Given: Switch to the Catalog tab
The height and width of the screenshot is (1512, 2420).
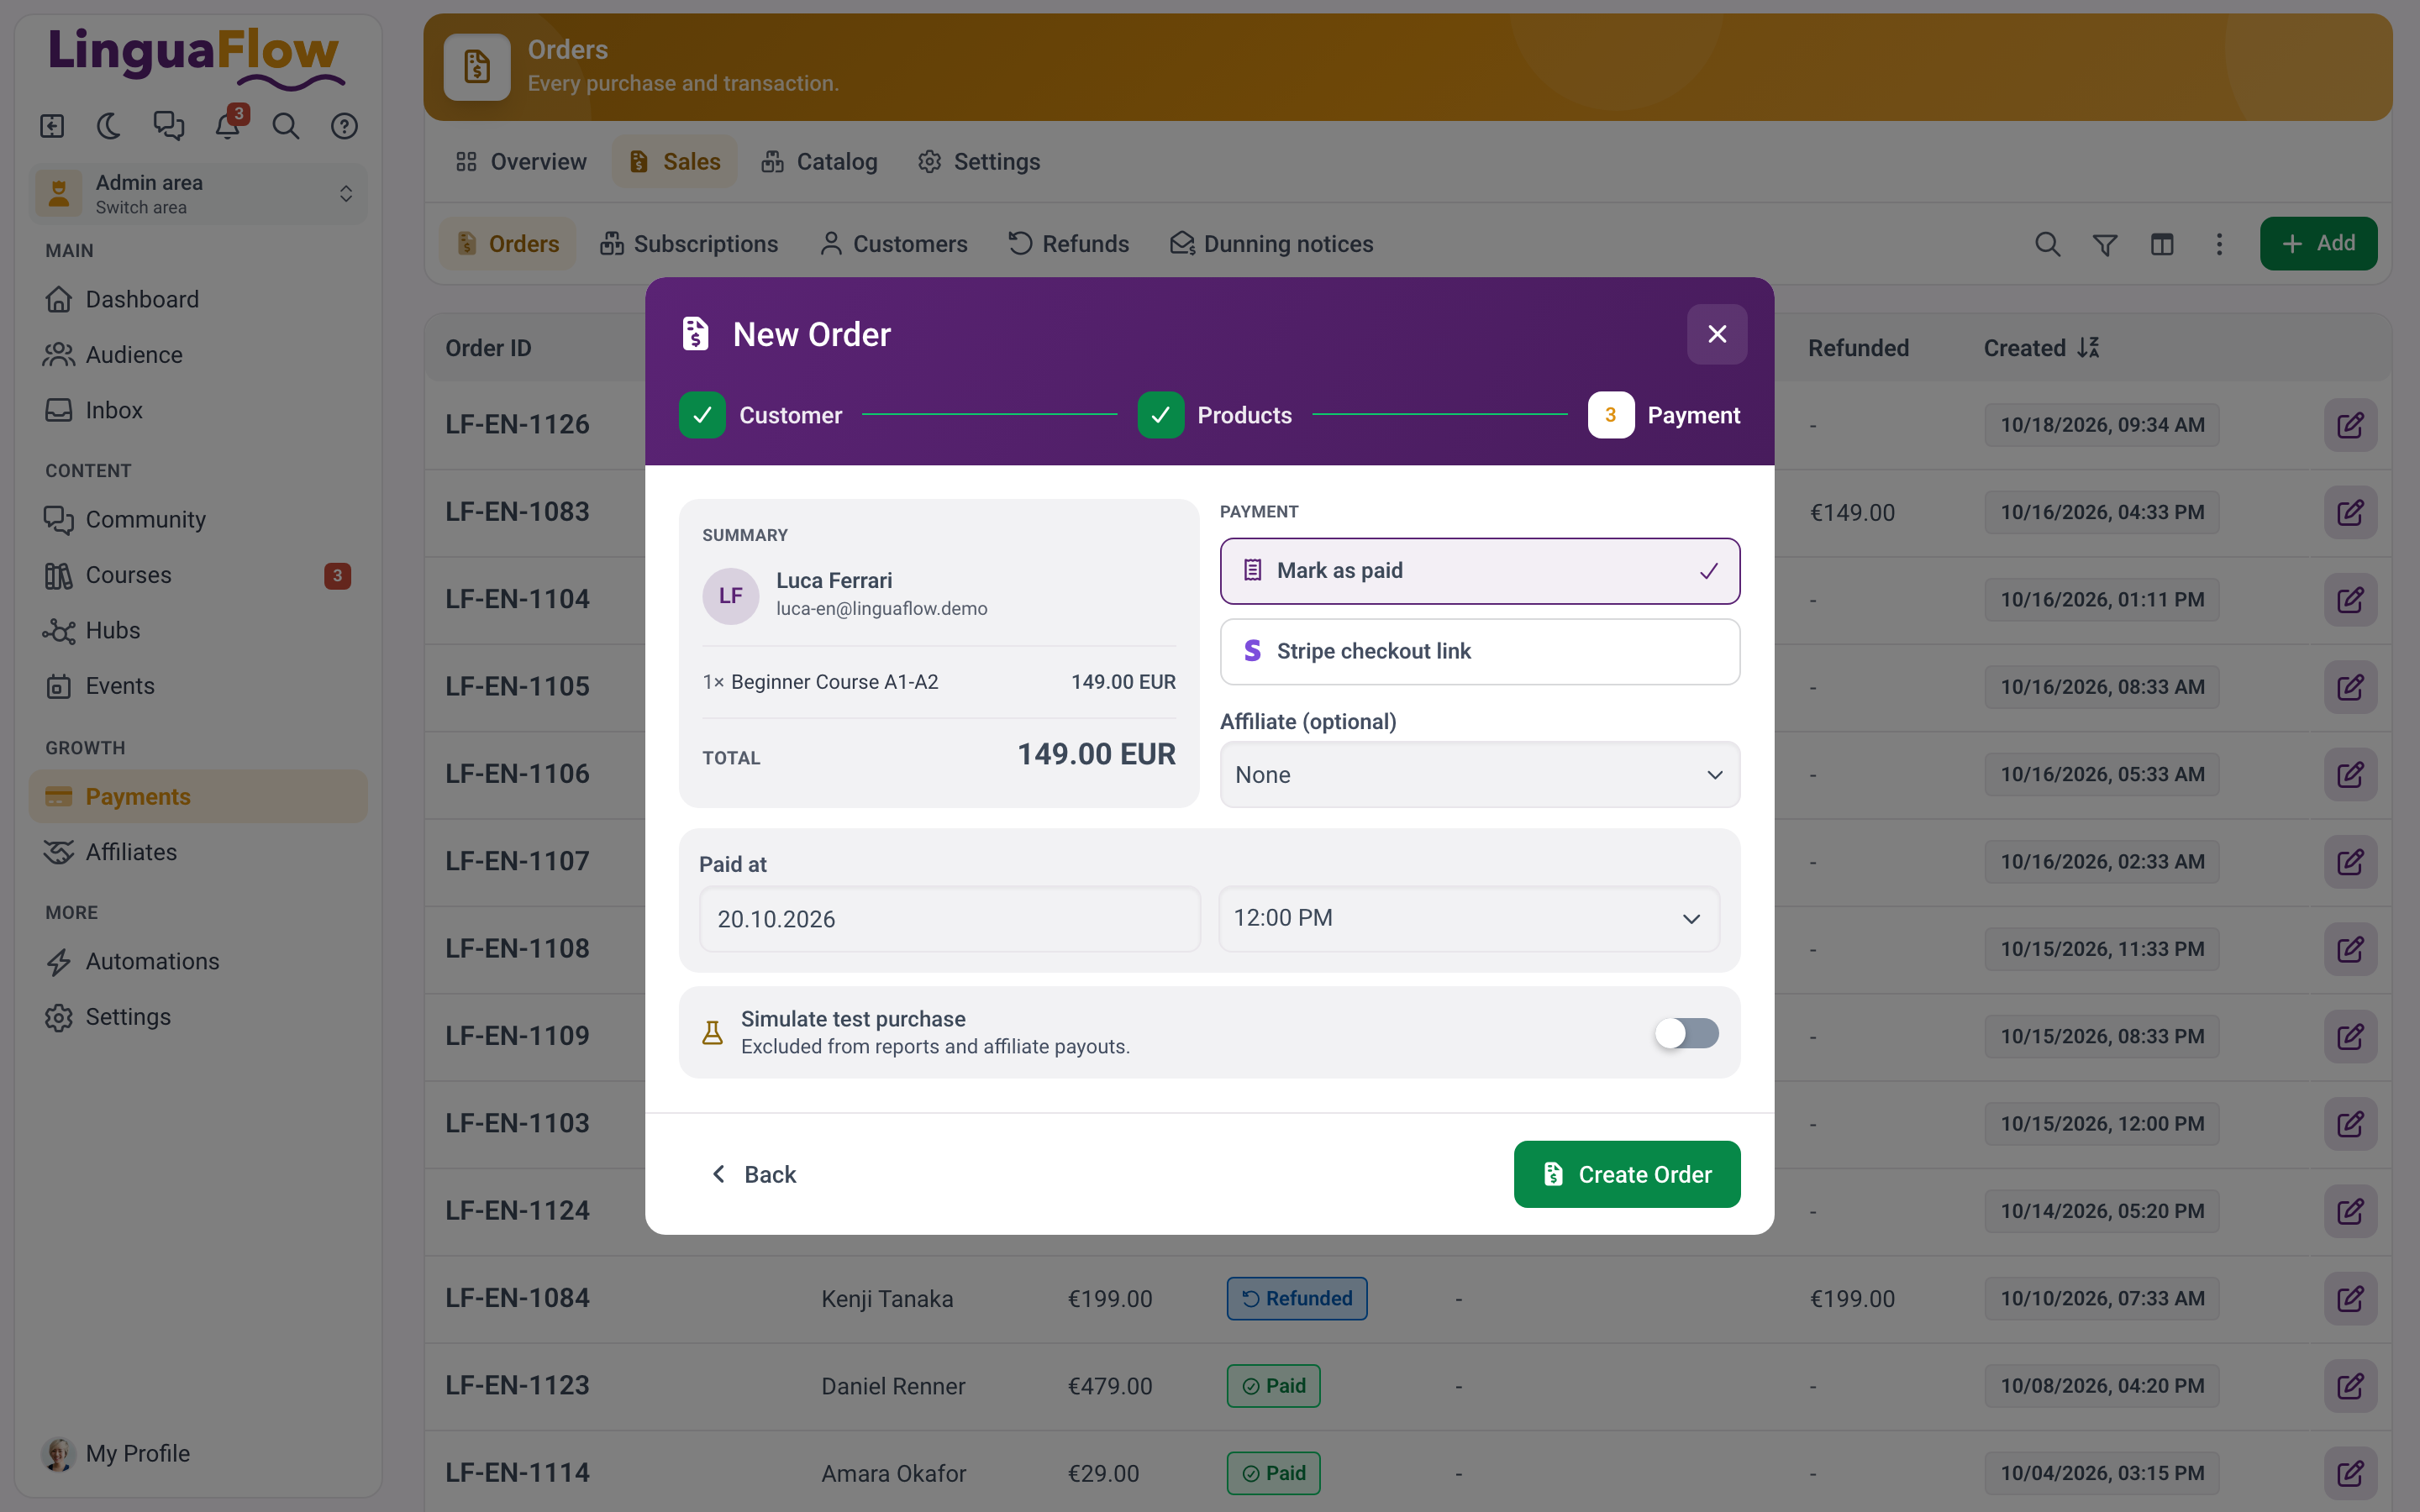Looking at the screenshot, I should (819, 162).
